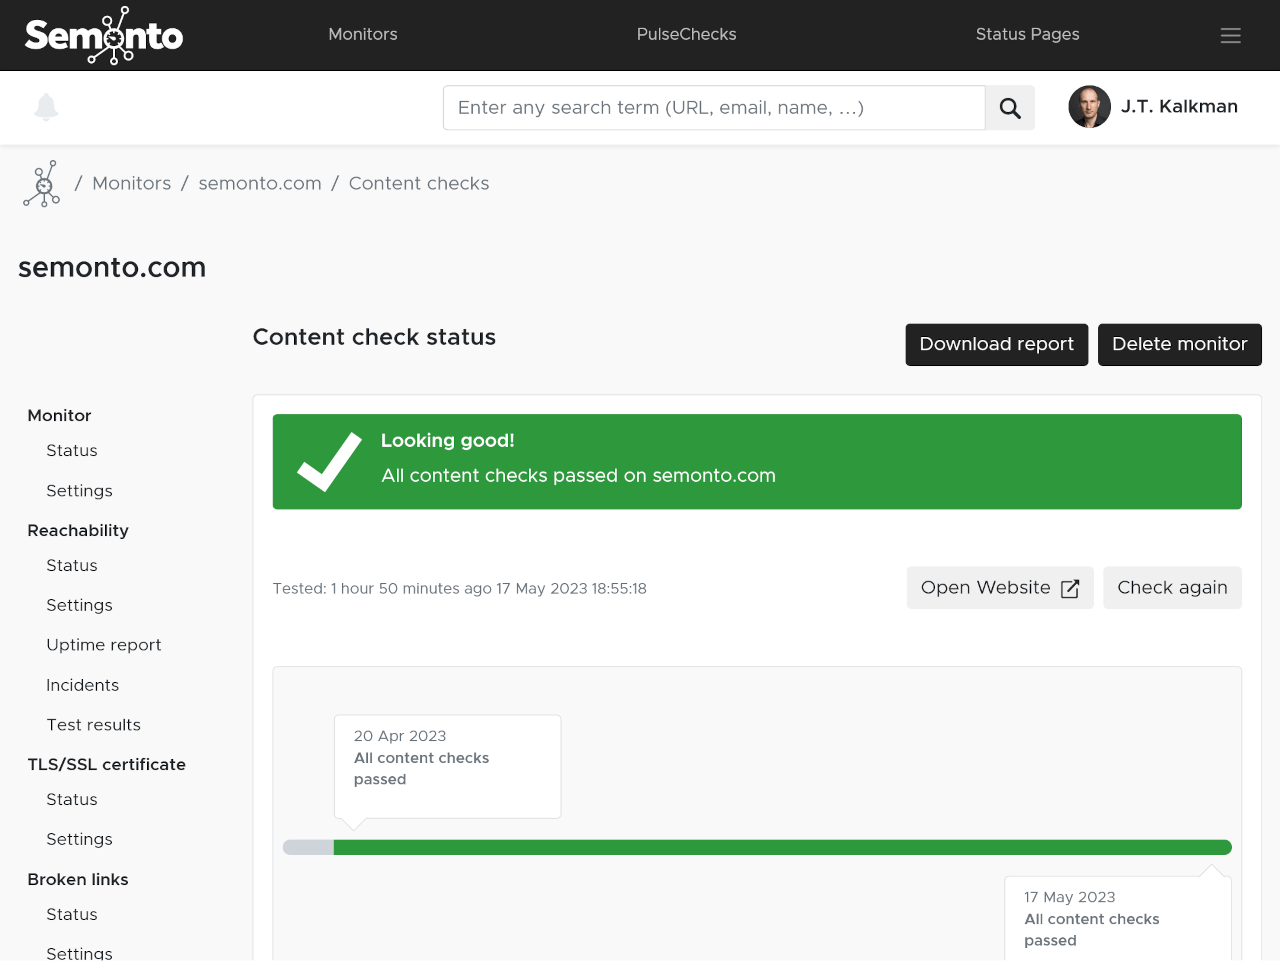This screenshot has height=961, width=1280.
Task: Open Status under Broken links
Action: point(72,915)
